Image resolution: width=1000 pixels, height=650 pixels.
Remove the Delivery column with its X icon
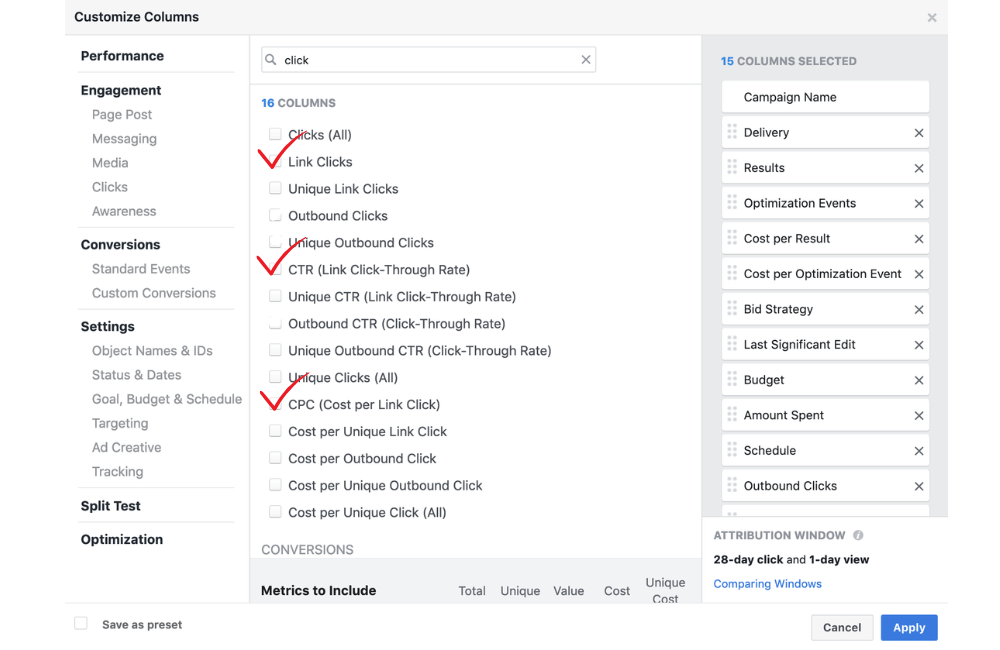point(919,131)
